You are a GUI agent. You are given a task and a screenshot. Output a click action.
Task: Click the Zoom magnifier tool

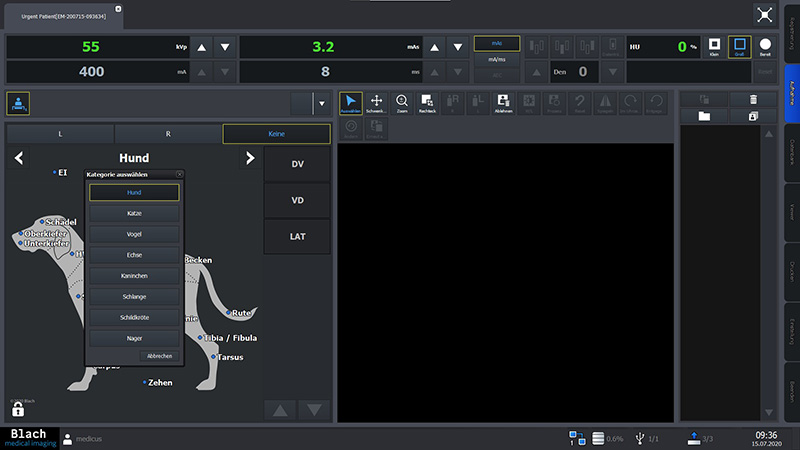[x=402, y=103]
